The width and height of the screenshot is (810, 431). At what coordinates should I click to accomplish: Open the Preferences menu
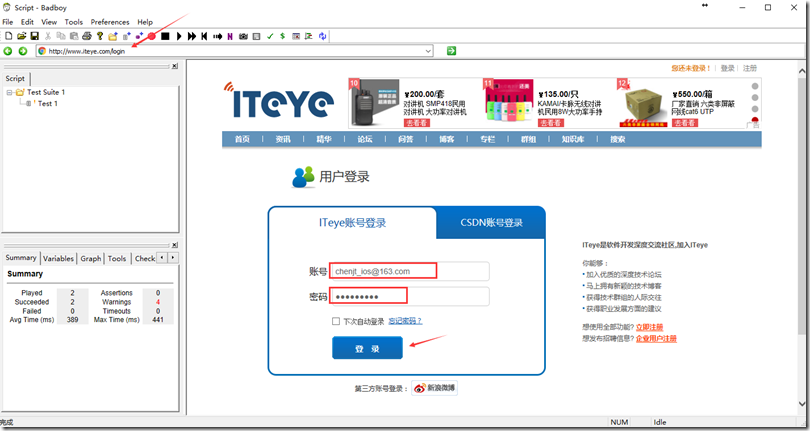[x=110, y=22]
